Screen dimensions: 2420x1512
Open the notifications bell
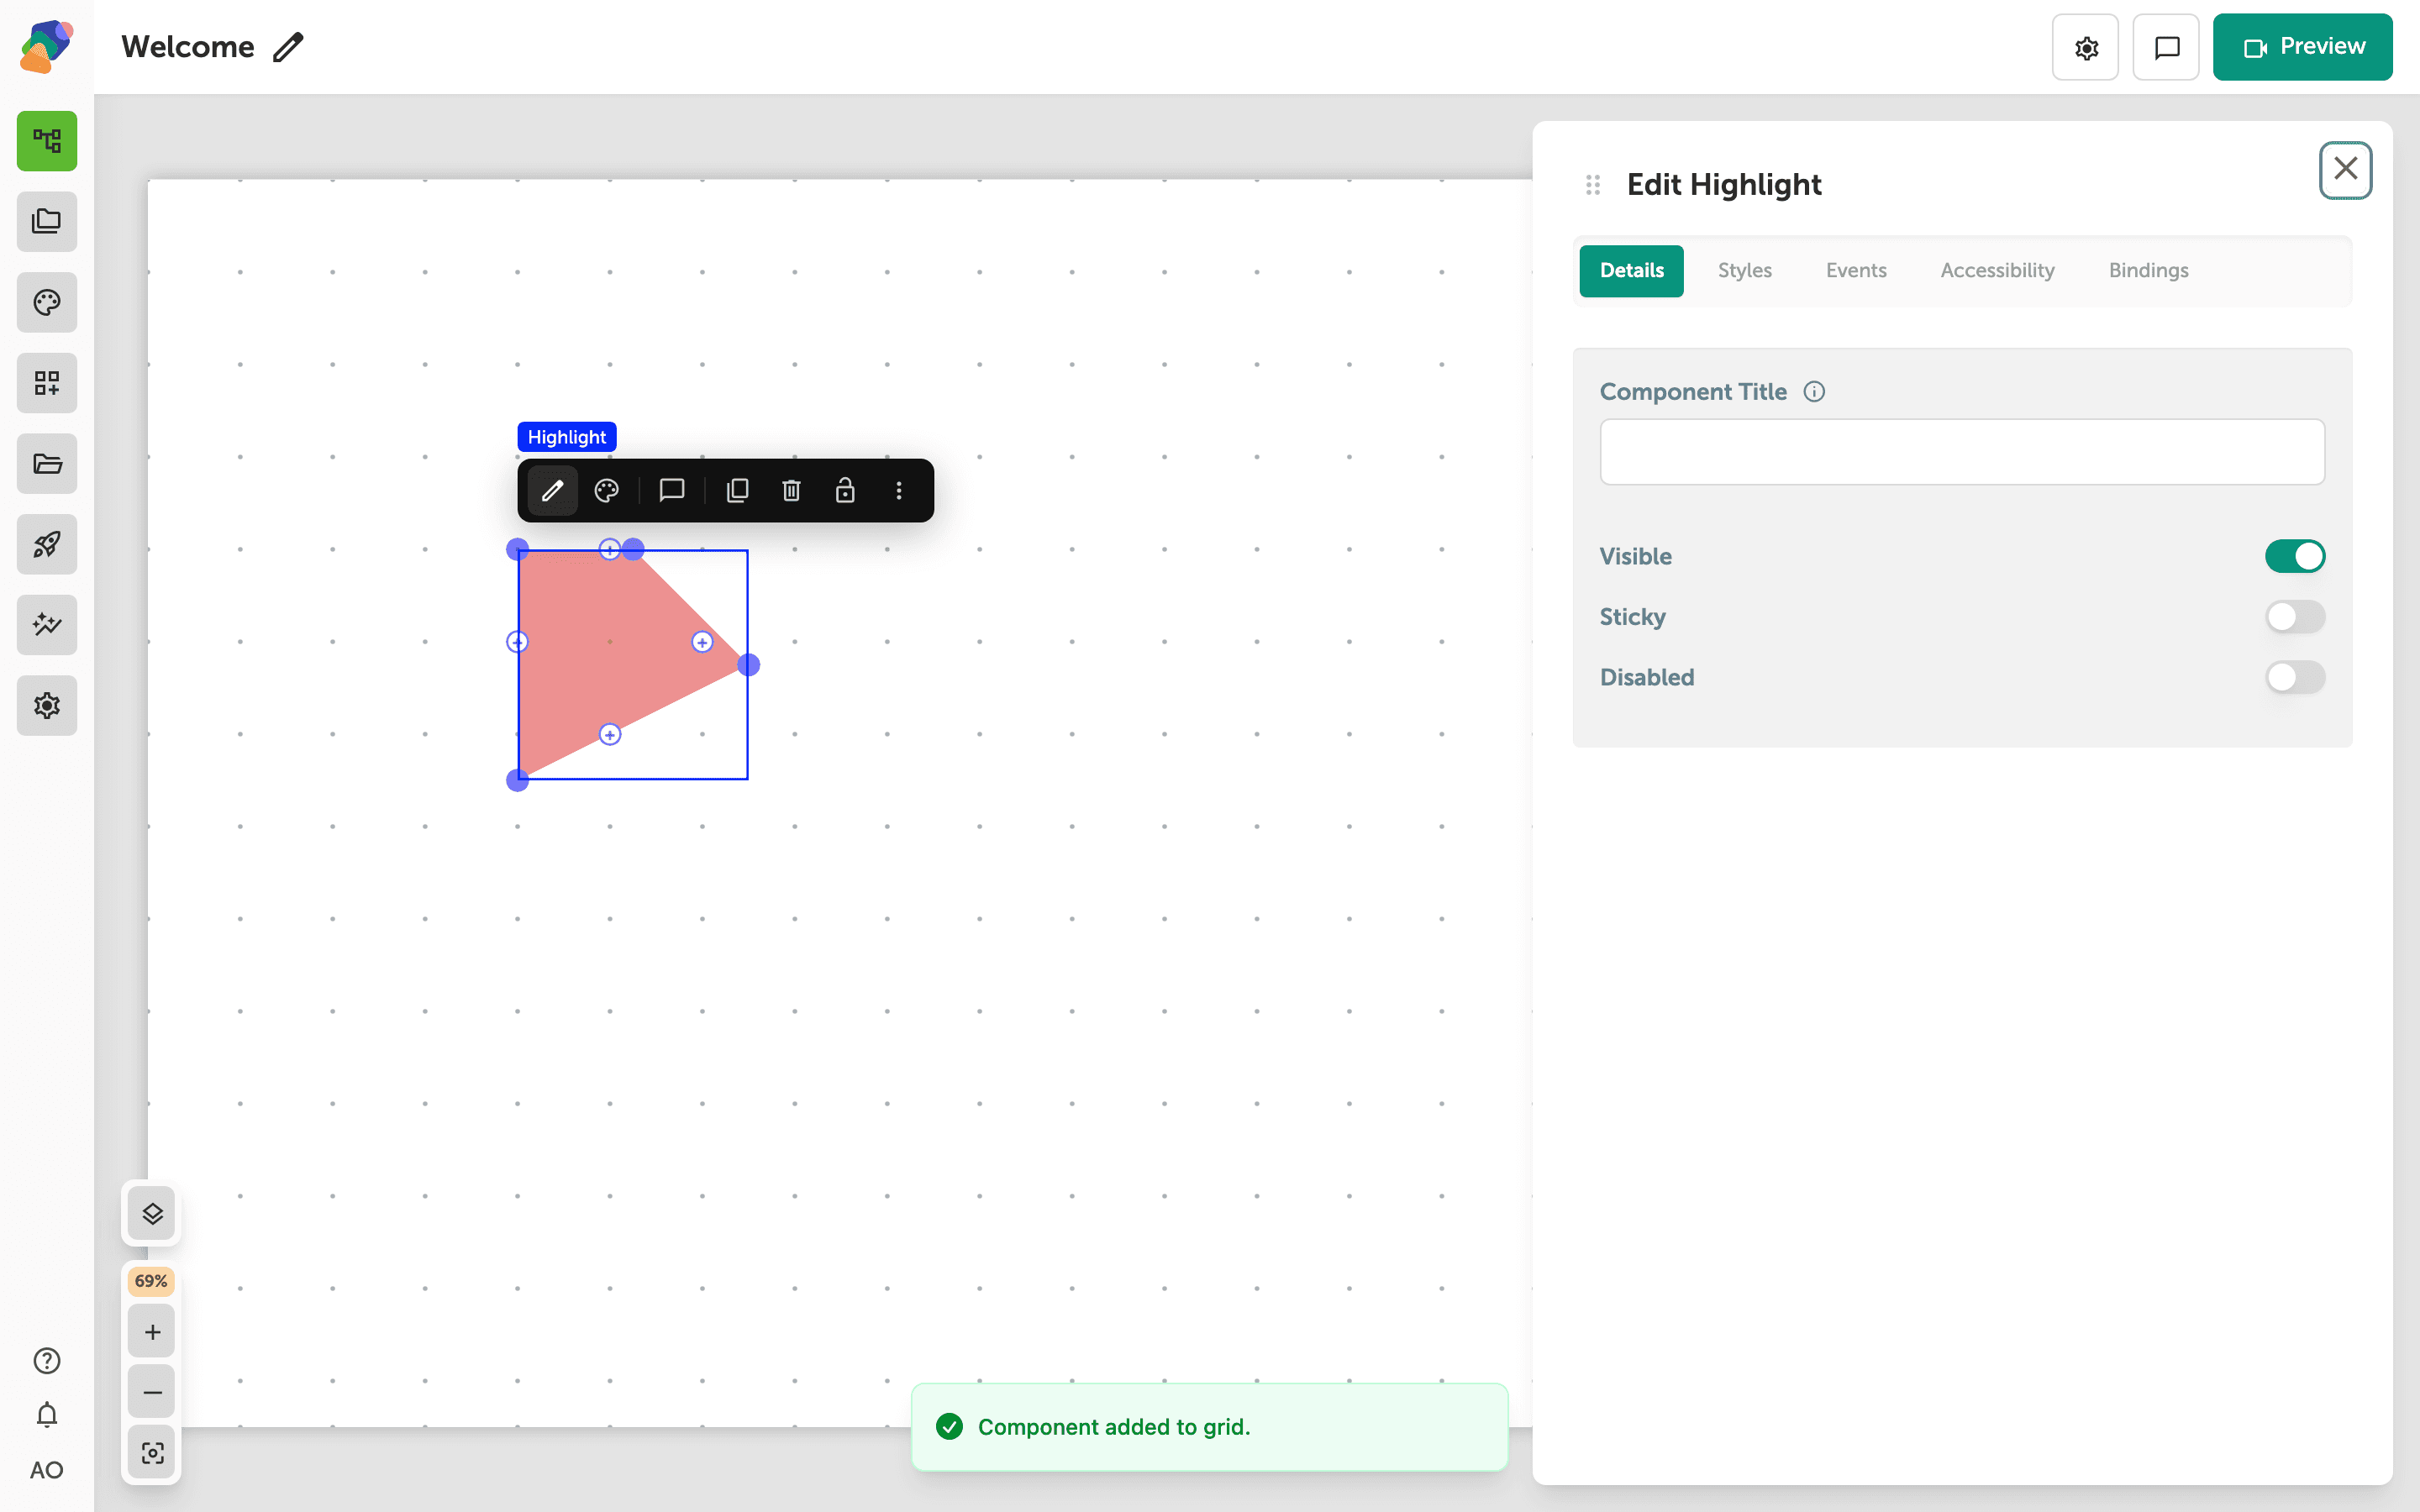pyautogui.click(x=47, y=1415)
